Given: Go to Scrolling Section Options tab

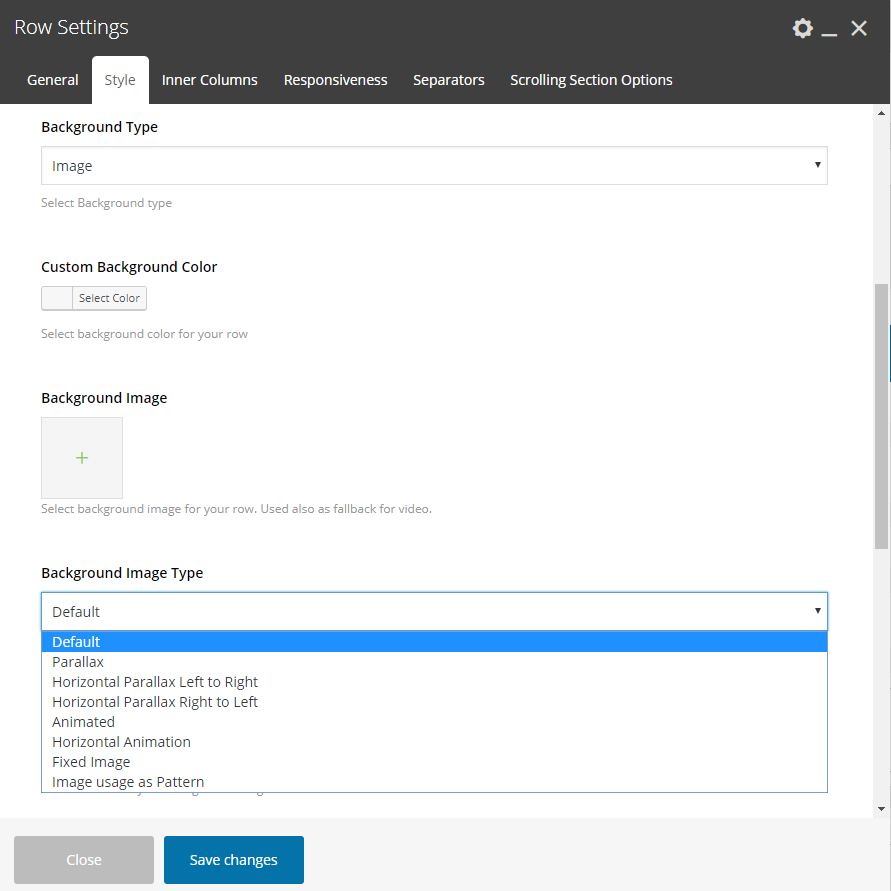Looking at the screenshot, I should click(591, 80).
